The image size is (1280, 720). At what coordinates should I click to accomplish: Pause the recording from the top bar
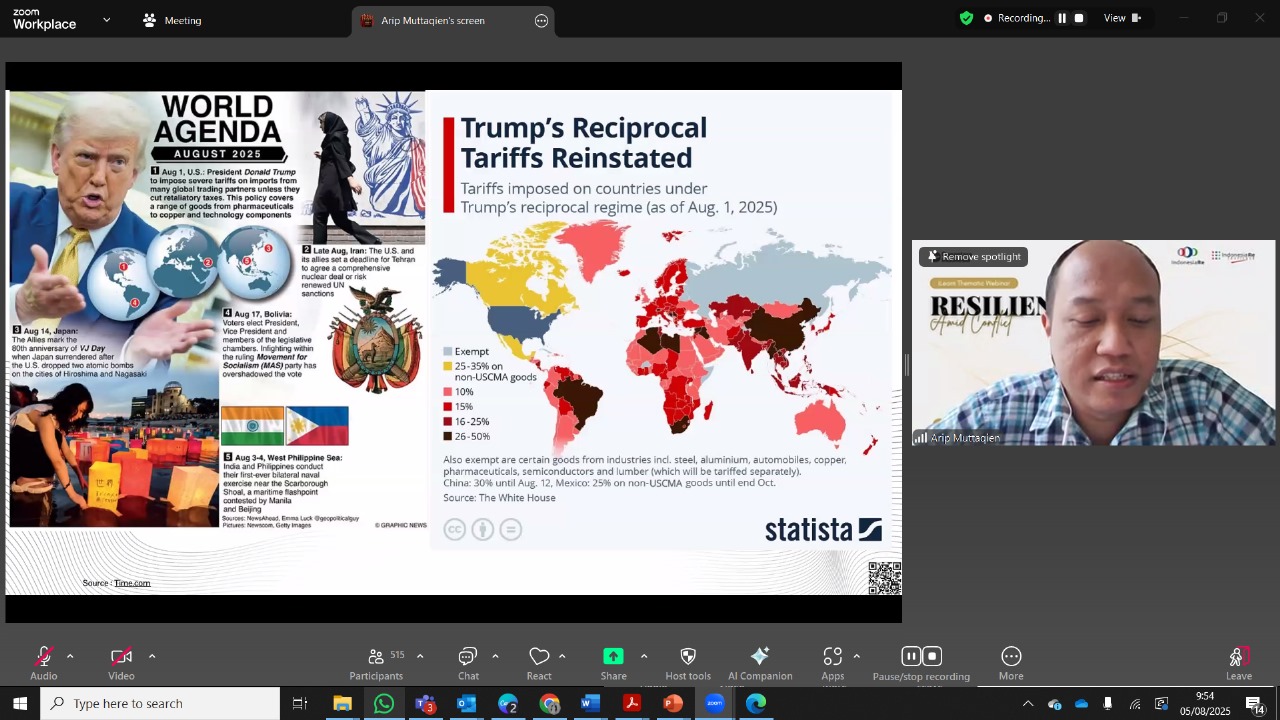point(1062,18)
